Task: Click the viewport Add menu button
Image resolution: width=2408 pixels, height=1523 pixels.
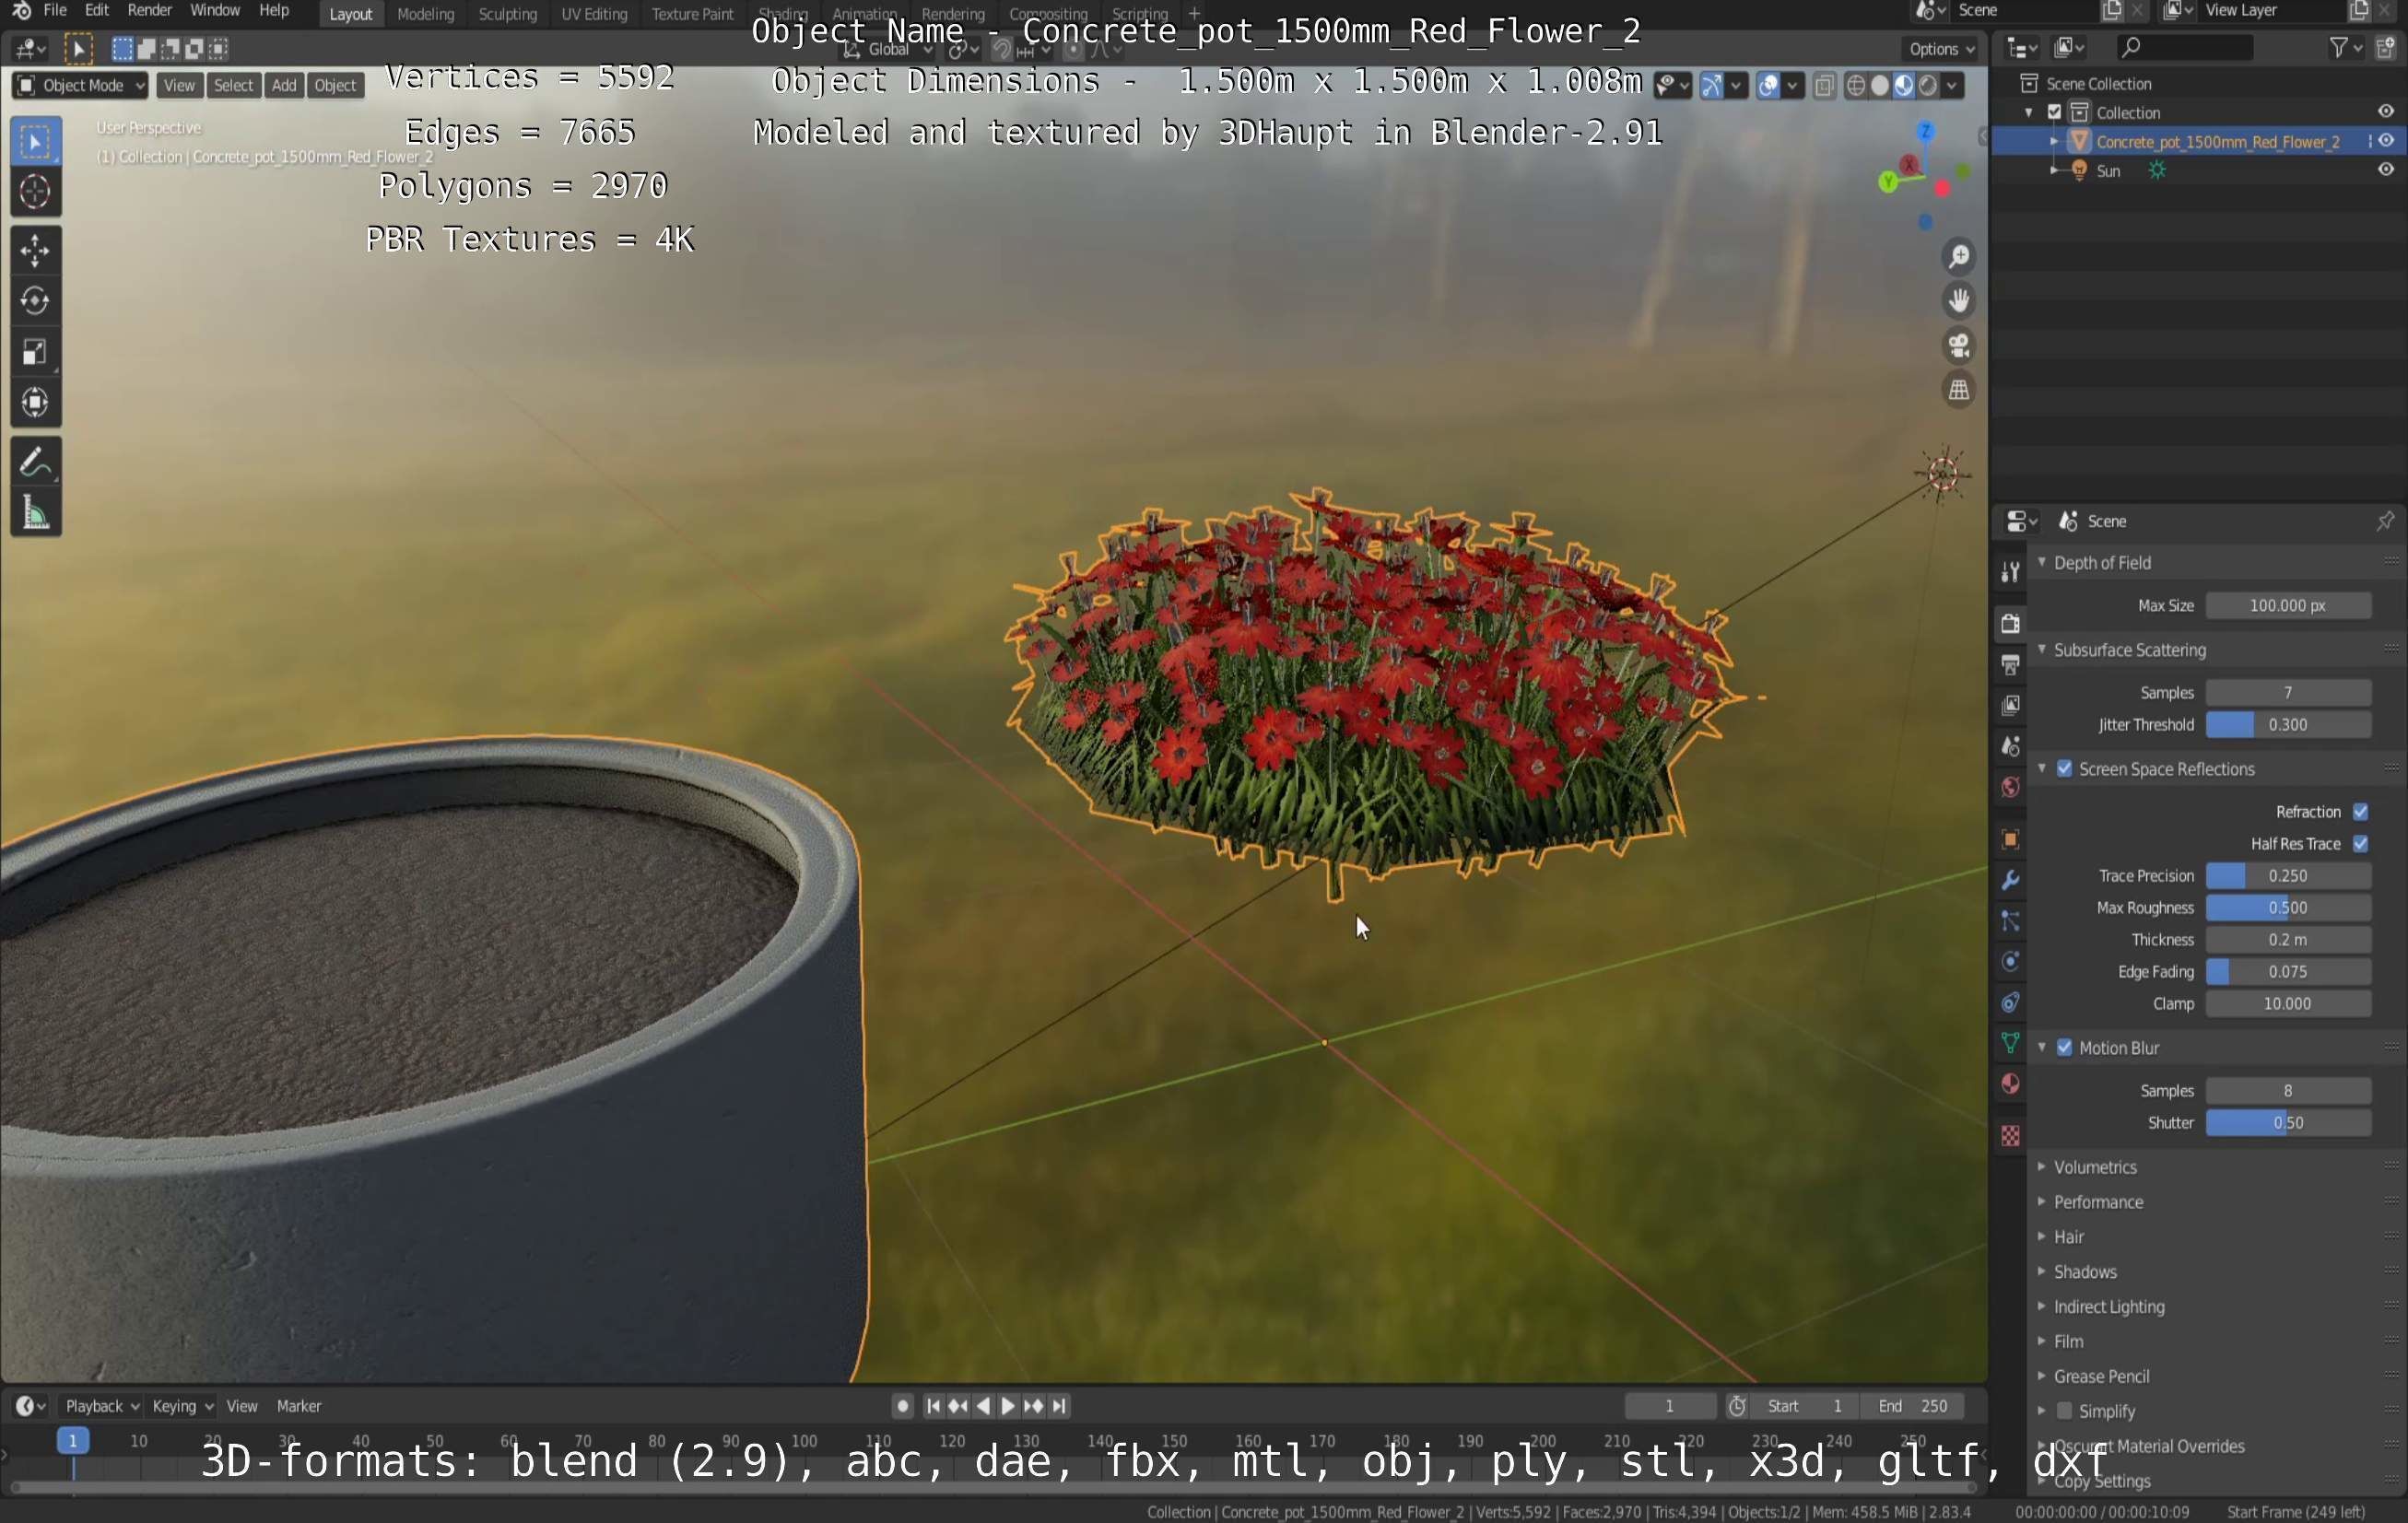Action: click(x=284, y=86)
